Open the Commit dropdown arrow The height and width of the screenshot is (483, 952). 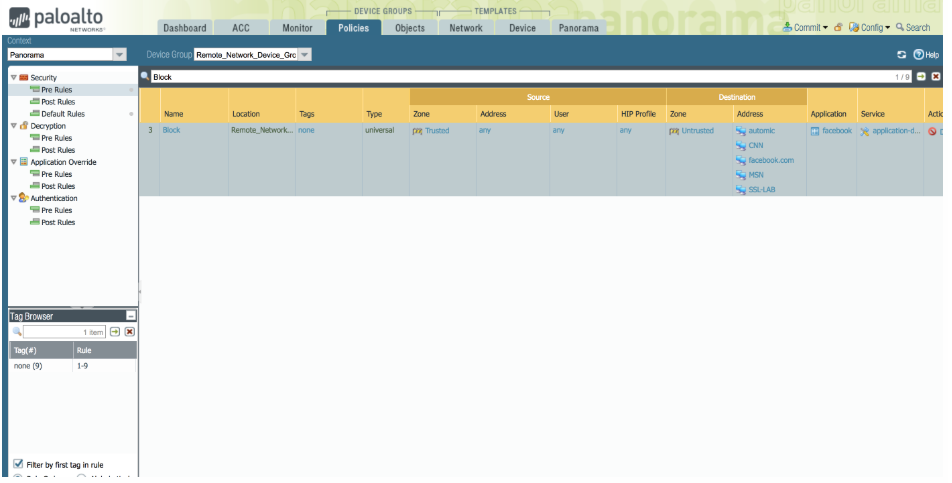click(826, 28)
